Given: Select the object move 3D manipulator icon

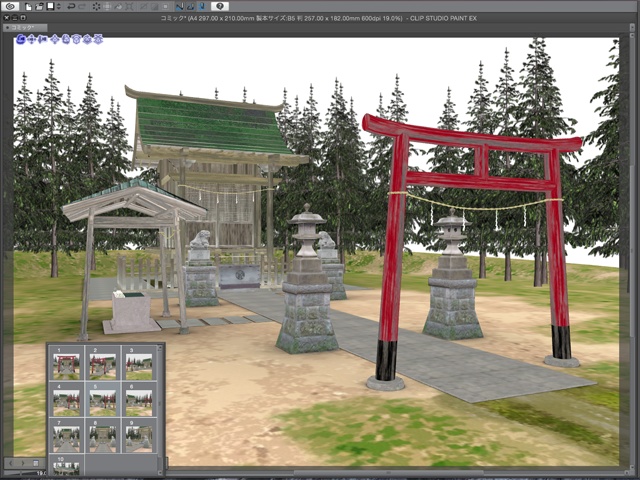Looking at the screenshot, I should point(55,39).
